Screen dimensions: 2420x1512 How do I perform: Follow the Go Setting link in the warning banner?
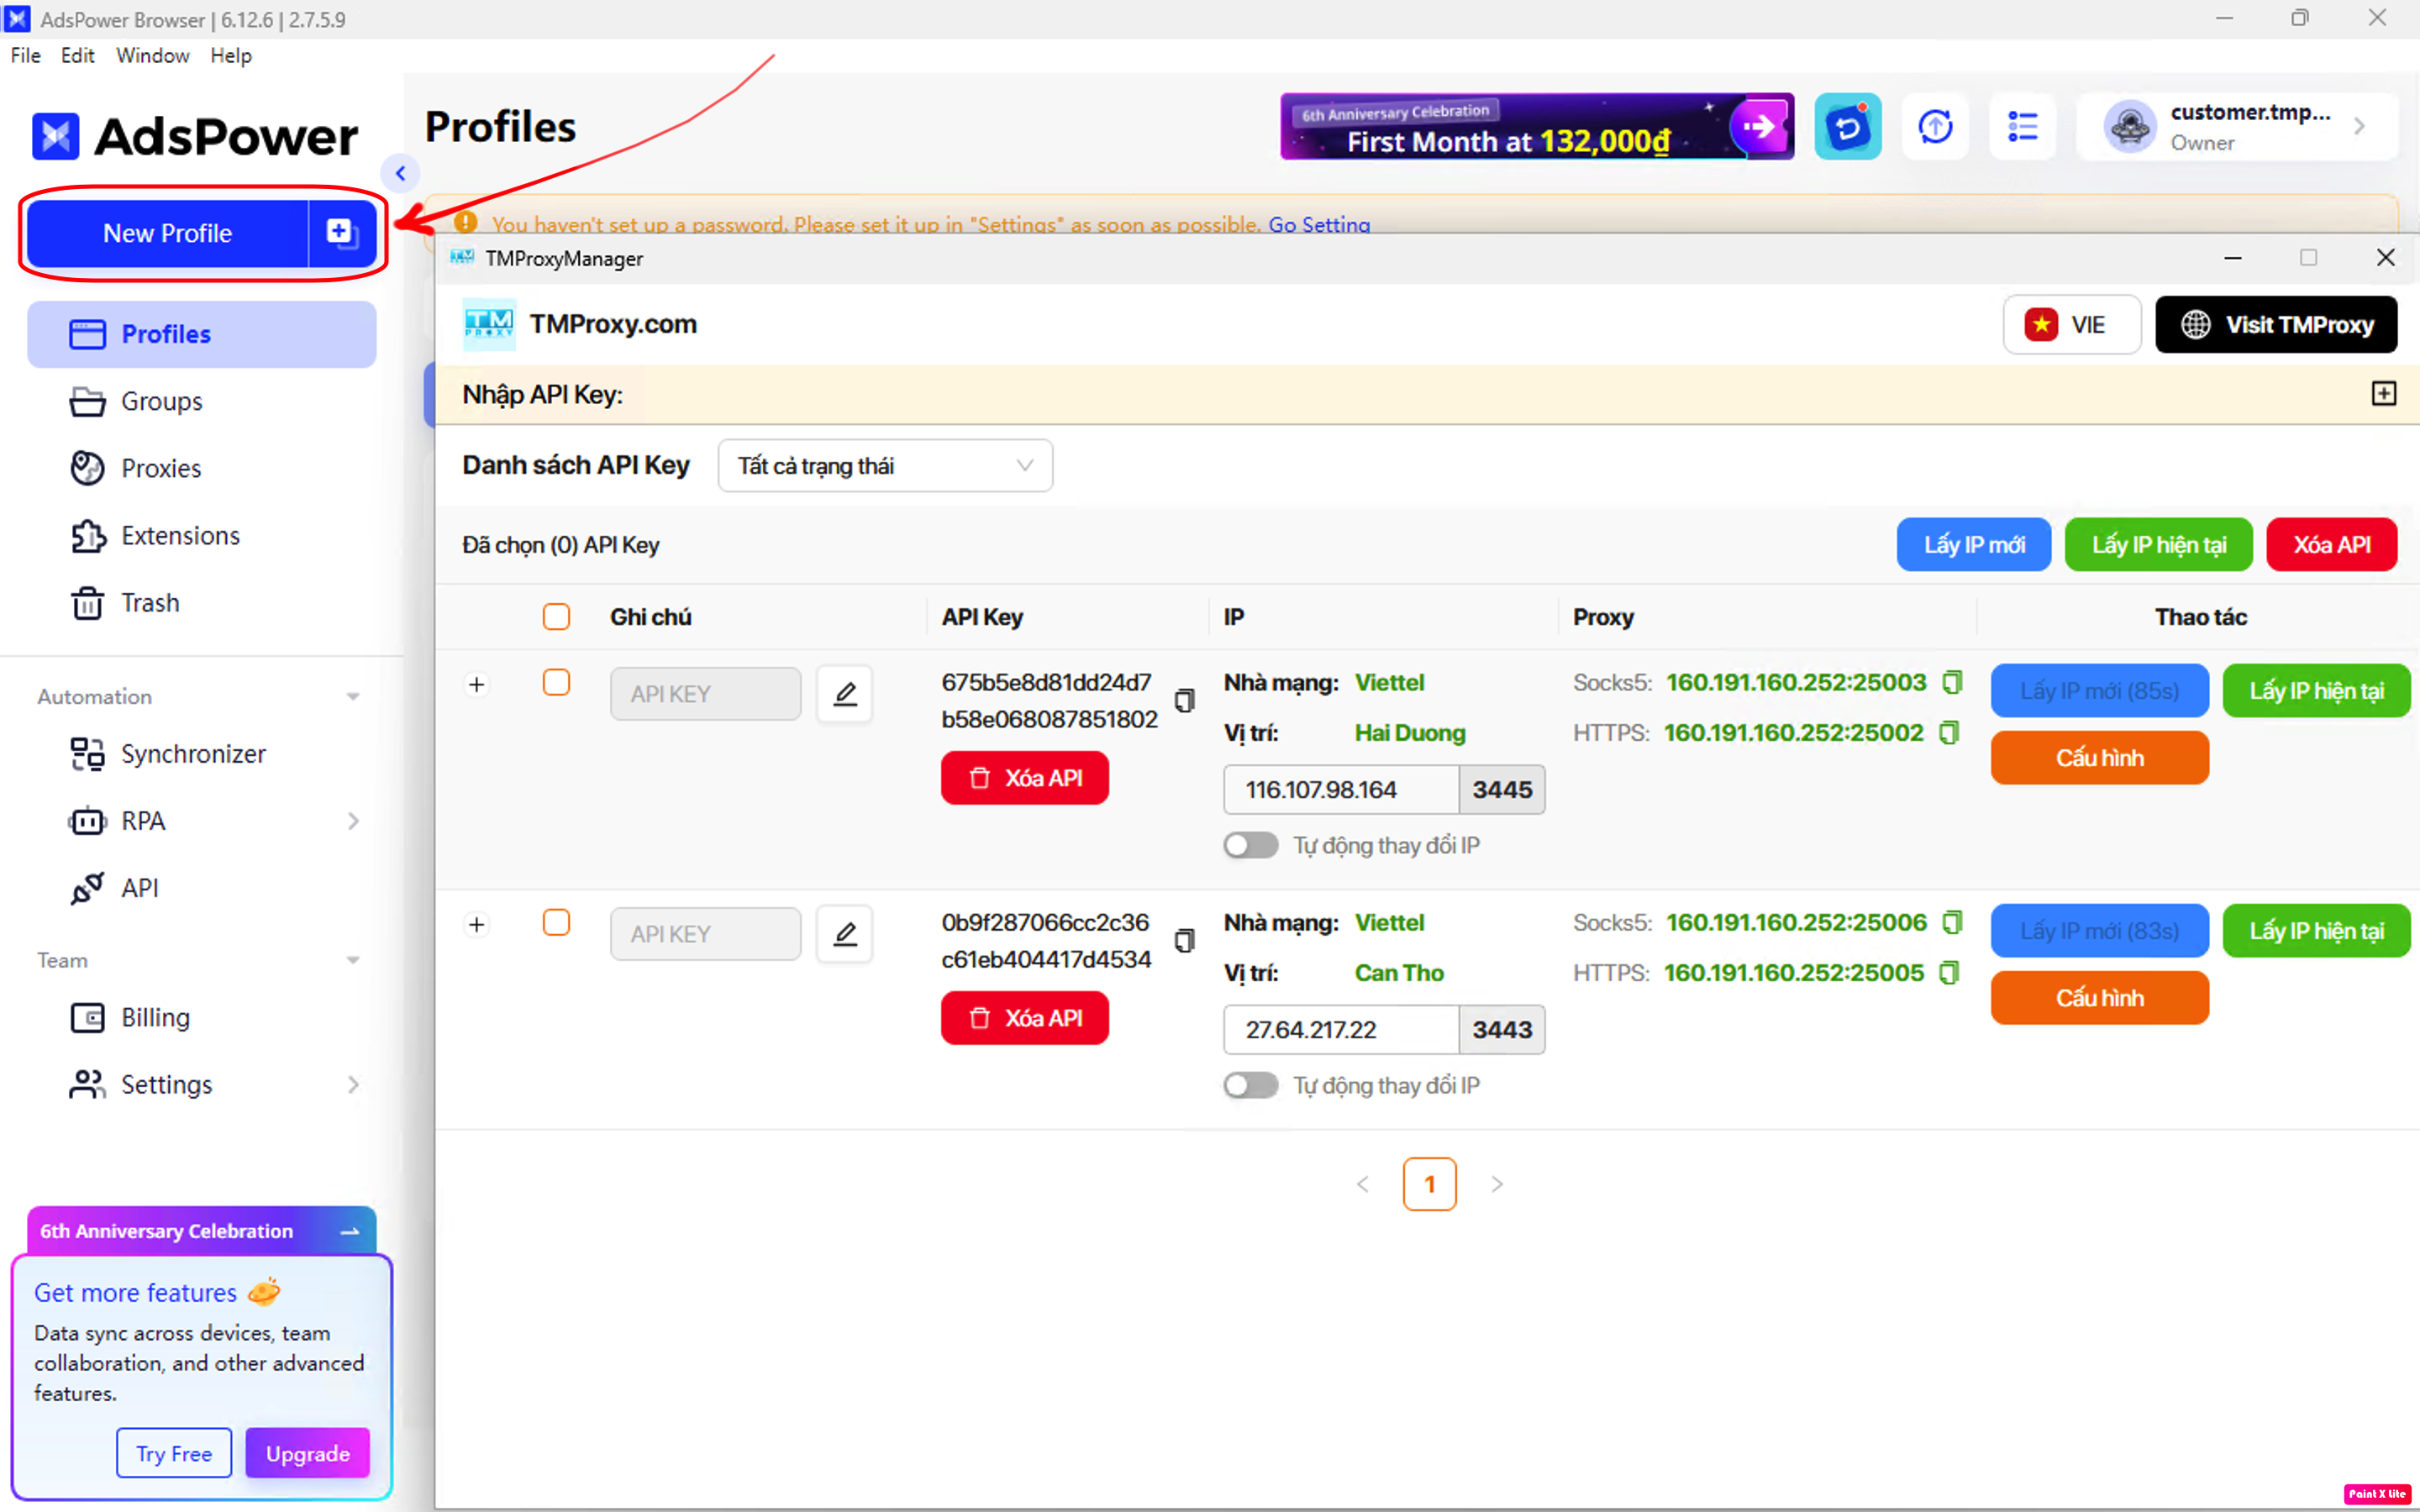(x=1318, y=224)
